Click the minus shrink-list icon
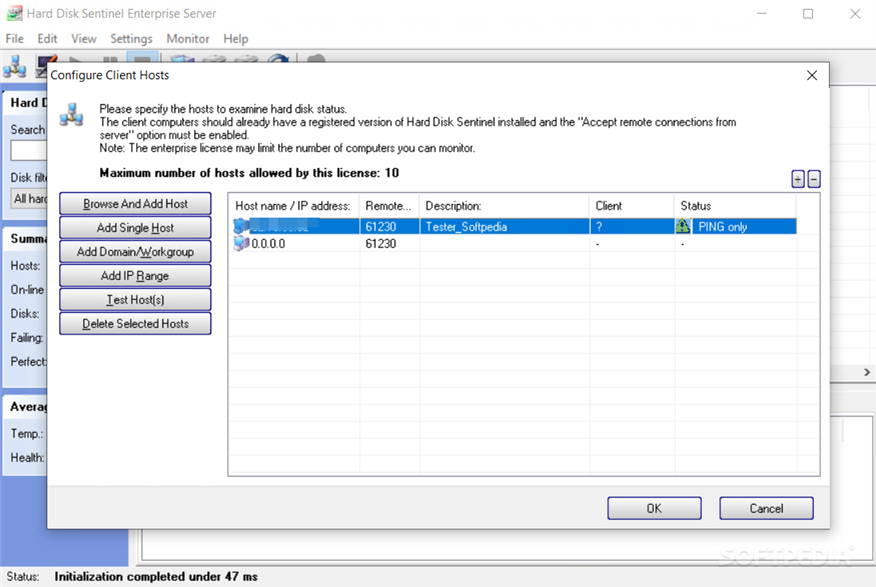Screen dimensions: 876x587 pos(814,179)
